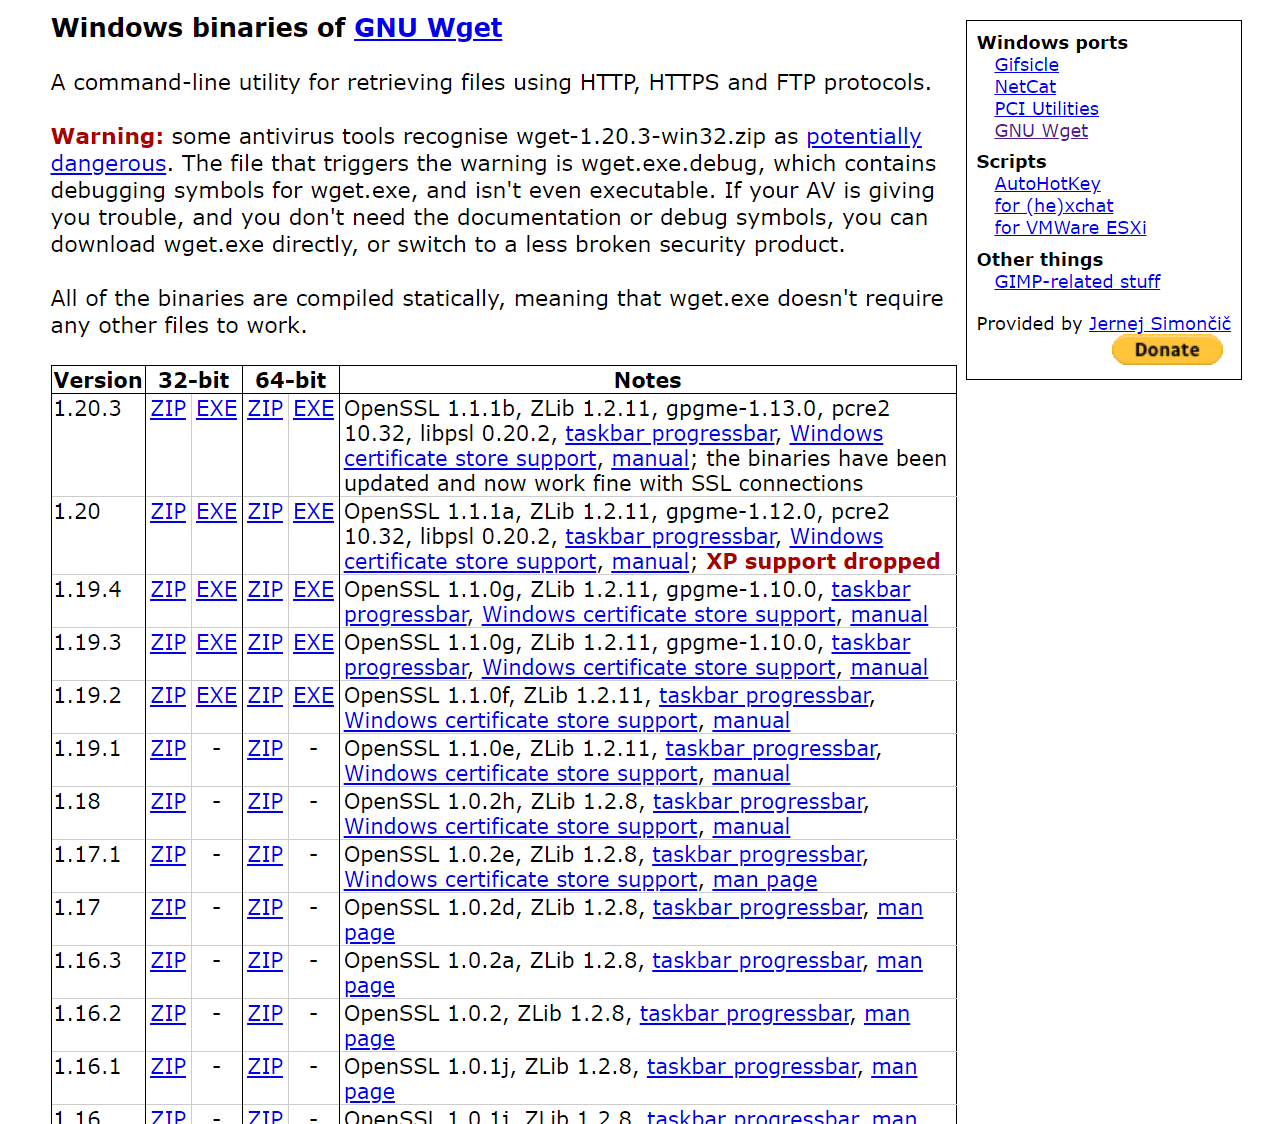Click the Donate button
The height and width of the screenshot is (1124, 1281).
(x=1166, y=349)
